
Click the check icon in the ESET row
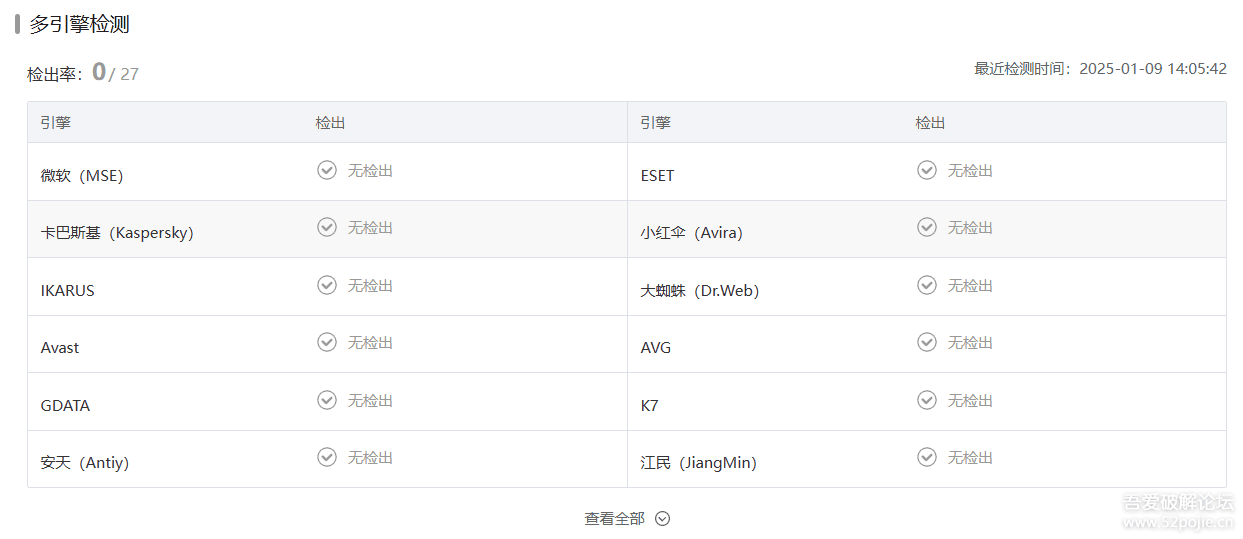click(927, 170)
